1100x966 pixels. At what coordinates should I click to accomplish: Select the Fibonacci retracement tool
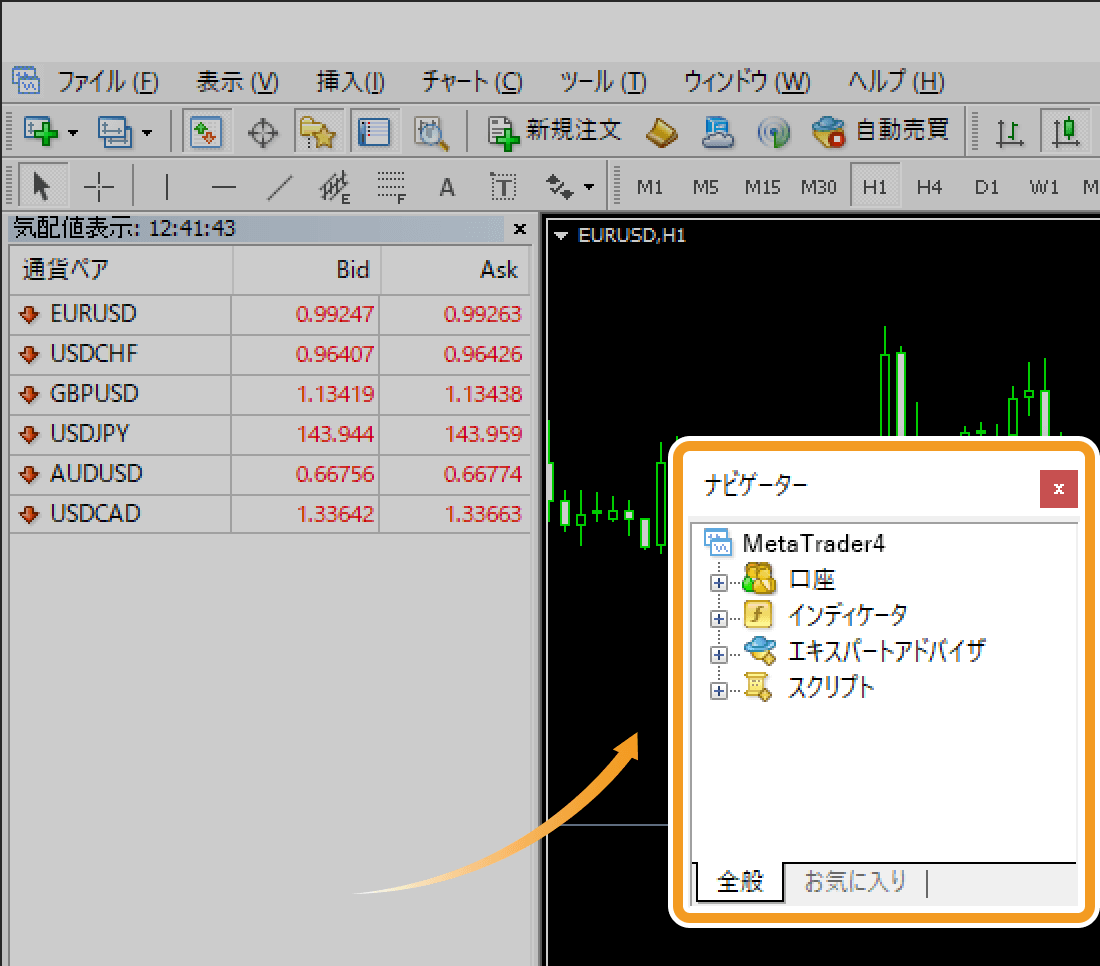pos(391,186)
